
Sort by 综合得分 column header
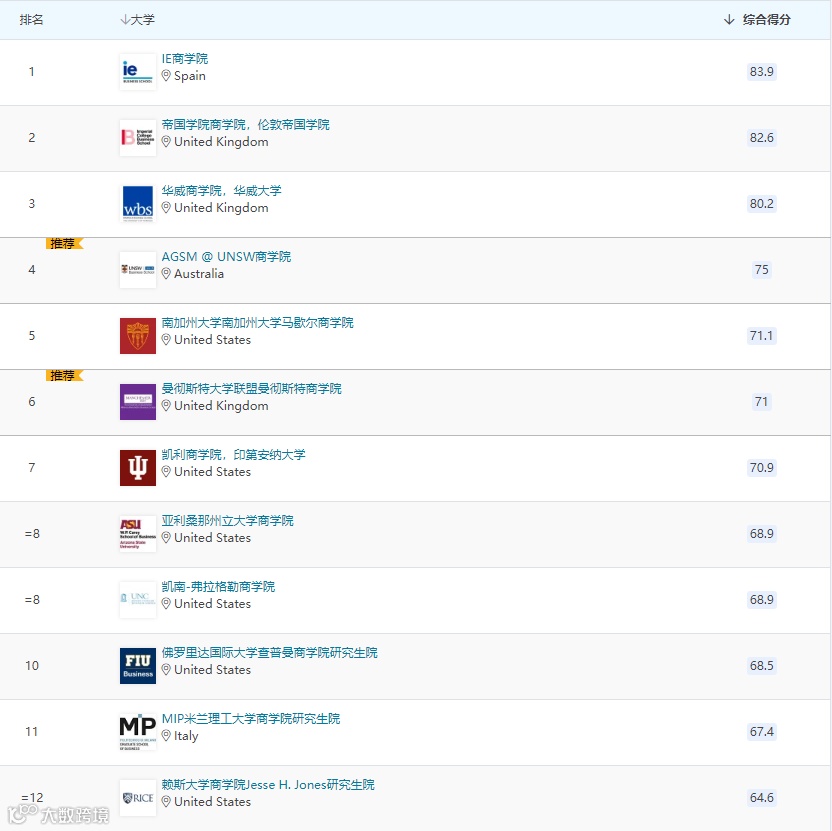click(757, 20)
